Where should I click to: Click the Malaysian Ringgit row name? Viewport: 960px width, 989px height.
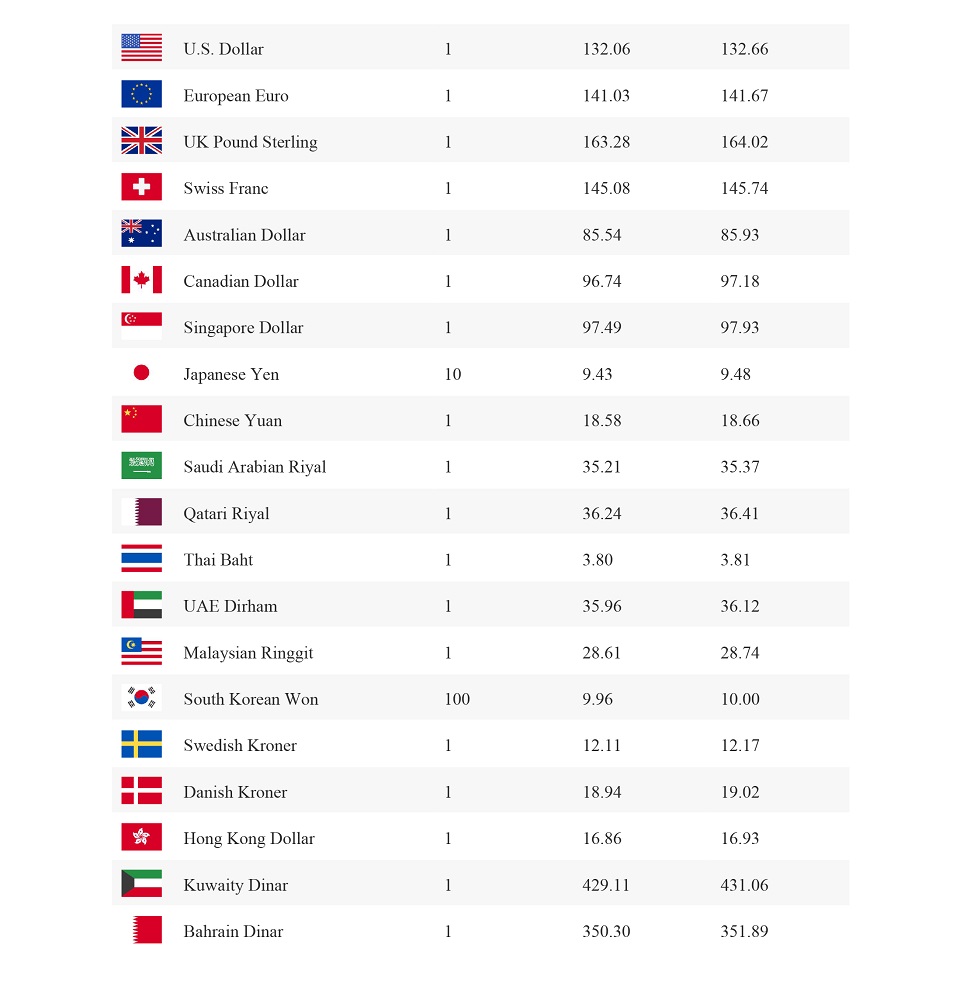coord(248,653)
